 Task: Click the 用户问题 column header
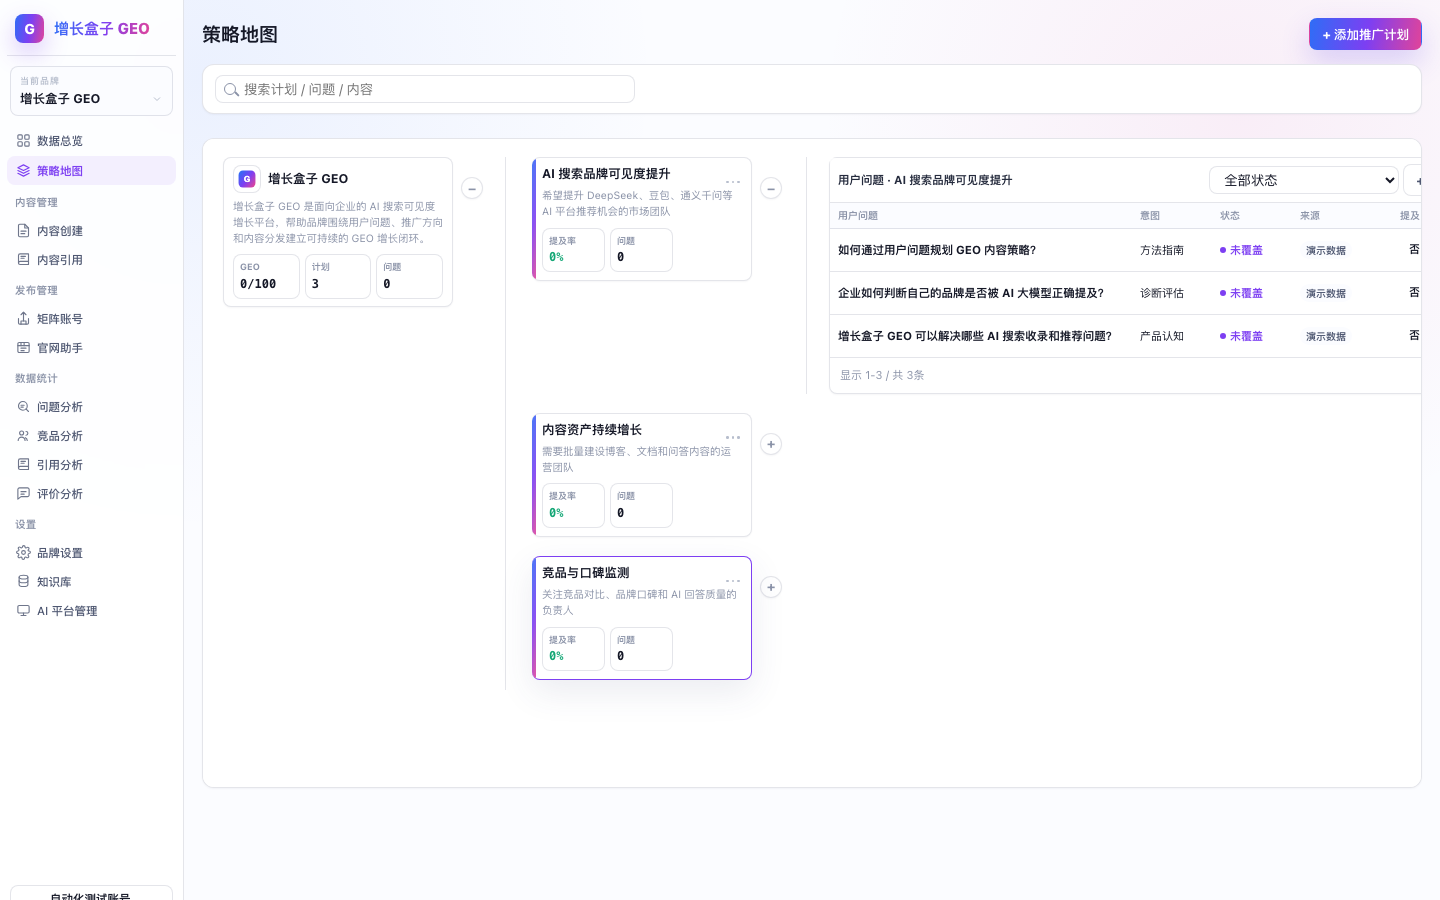pos(858,216)
